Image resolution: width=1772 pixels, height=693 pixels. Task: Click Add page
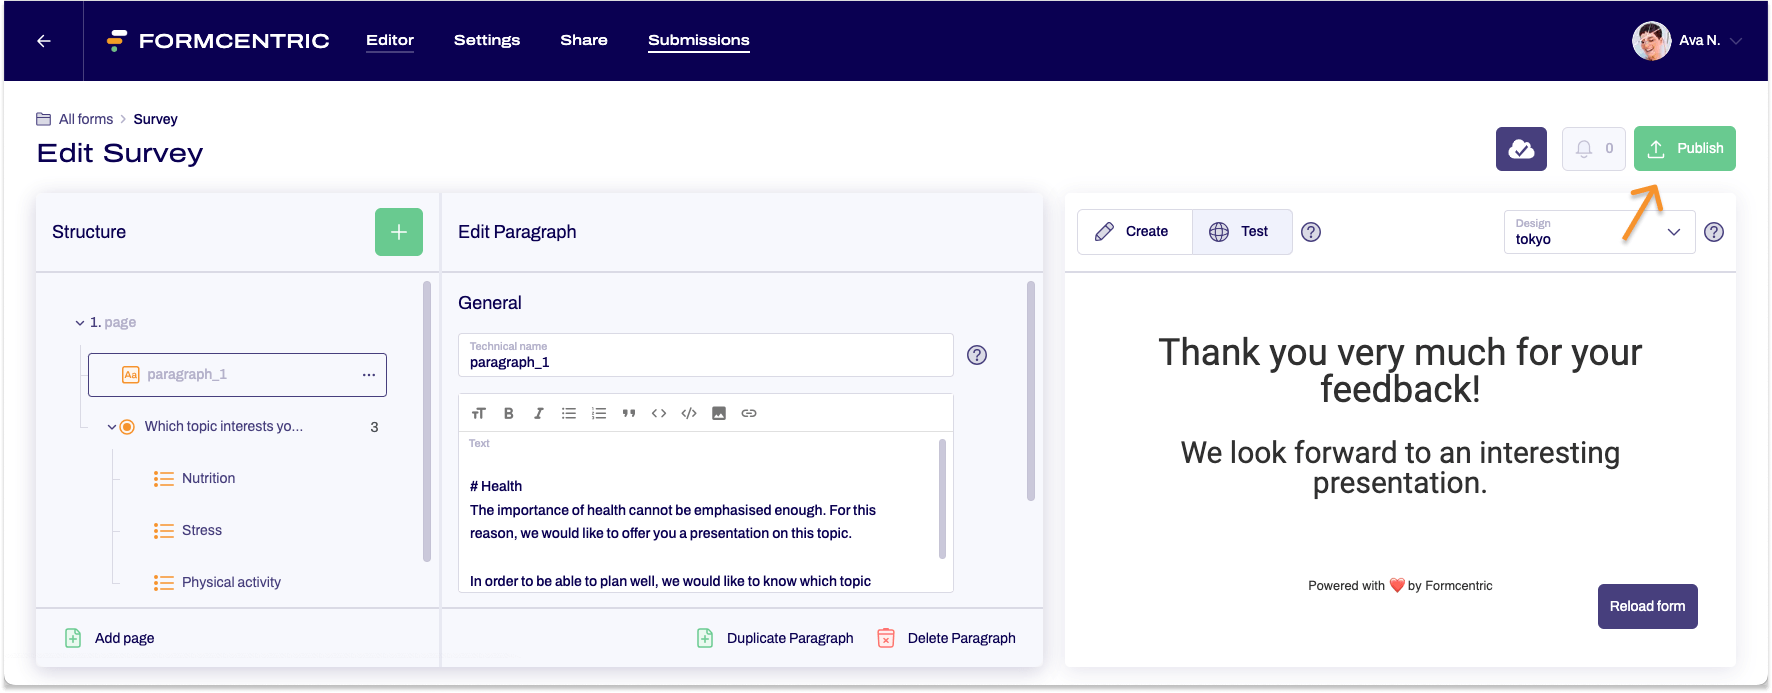[110, 638]
